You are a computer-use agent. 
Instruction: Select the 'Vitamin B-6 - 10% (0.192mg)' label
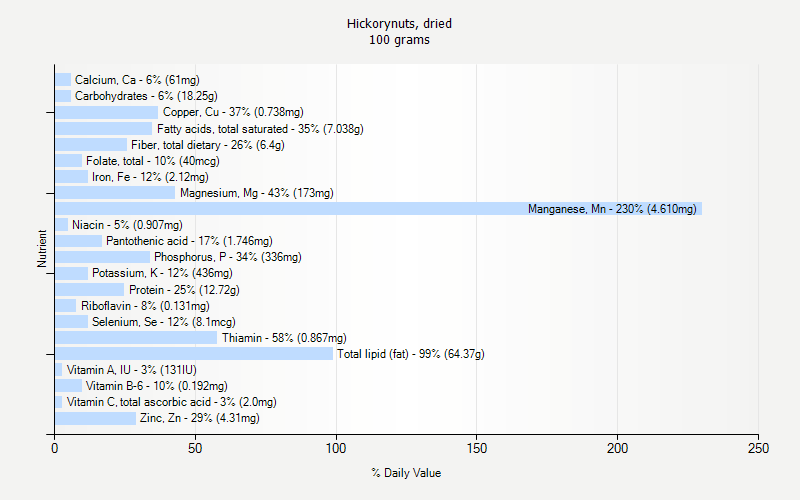(157, 386)
